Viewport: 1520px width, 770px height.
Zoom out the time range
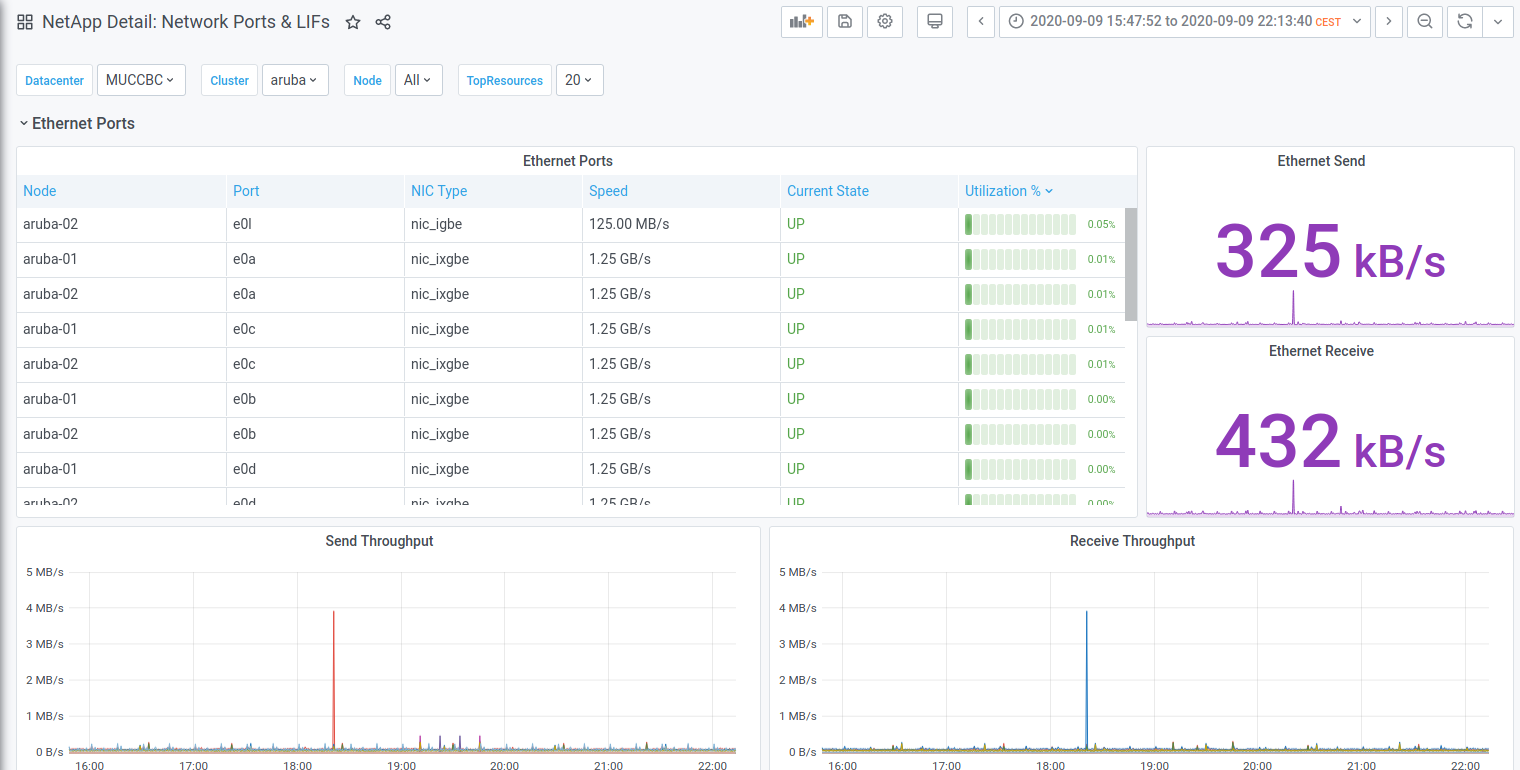1425,22
